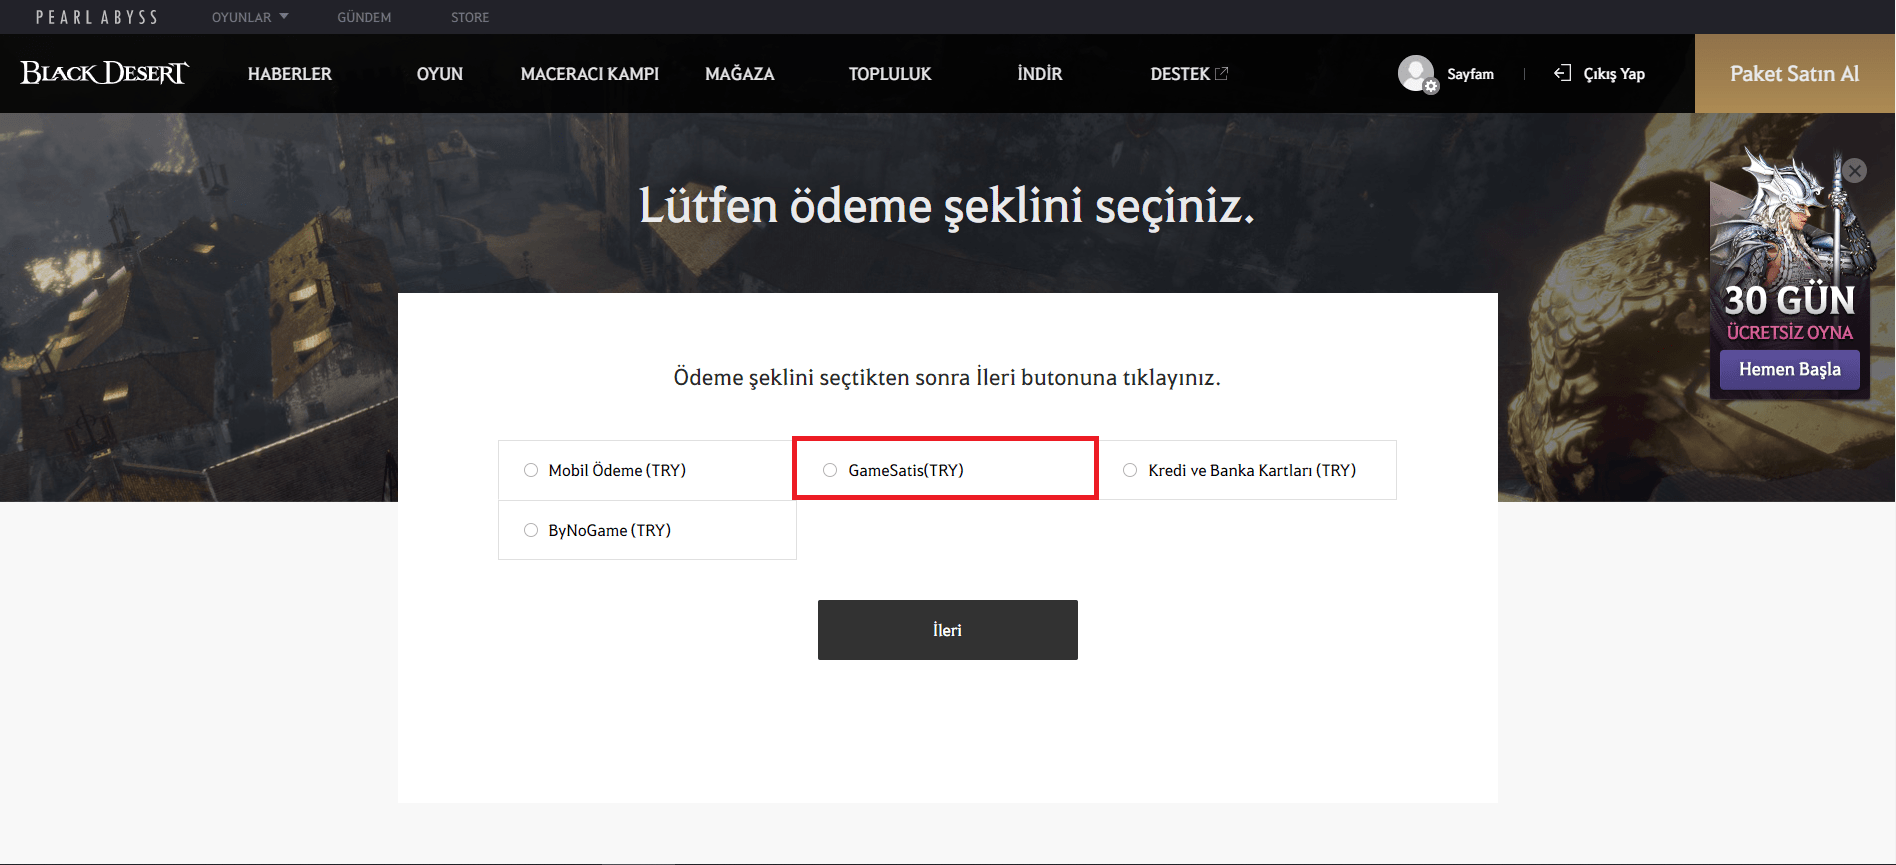The image size is (1896, 865).
Task: Click the 30 GÜN promo character image
Action: [1790, 215]
